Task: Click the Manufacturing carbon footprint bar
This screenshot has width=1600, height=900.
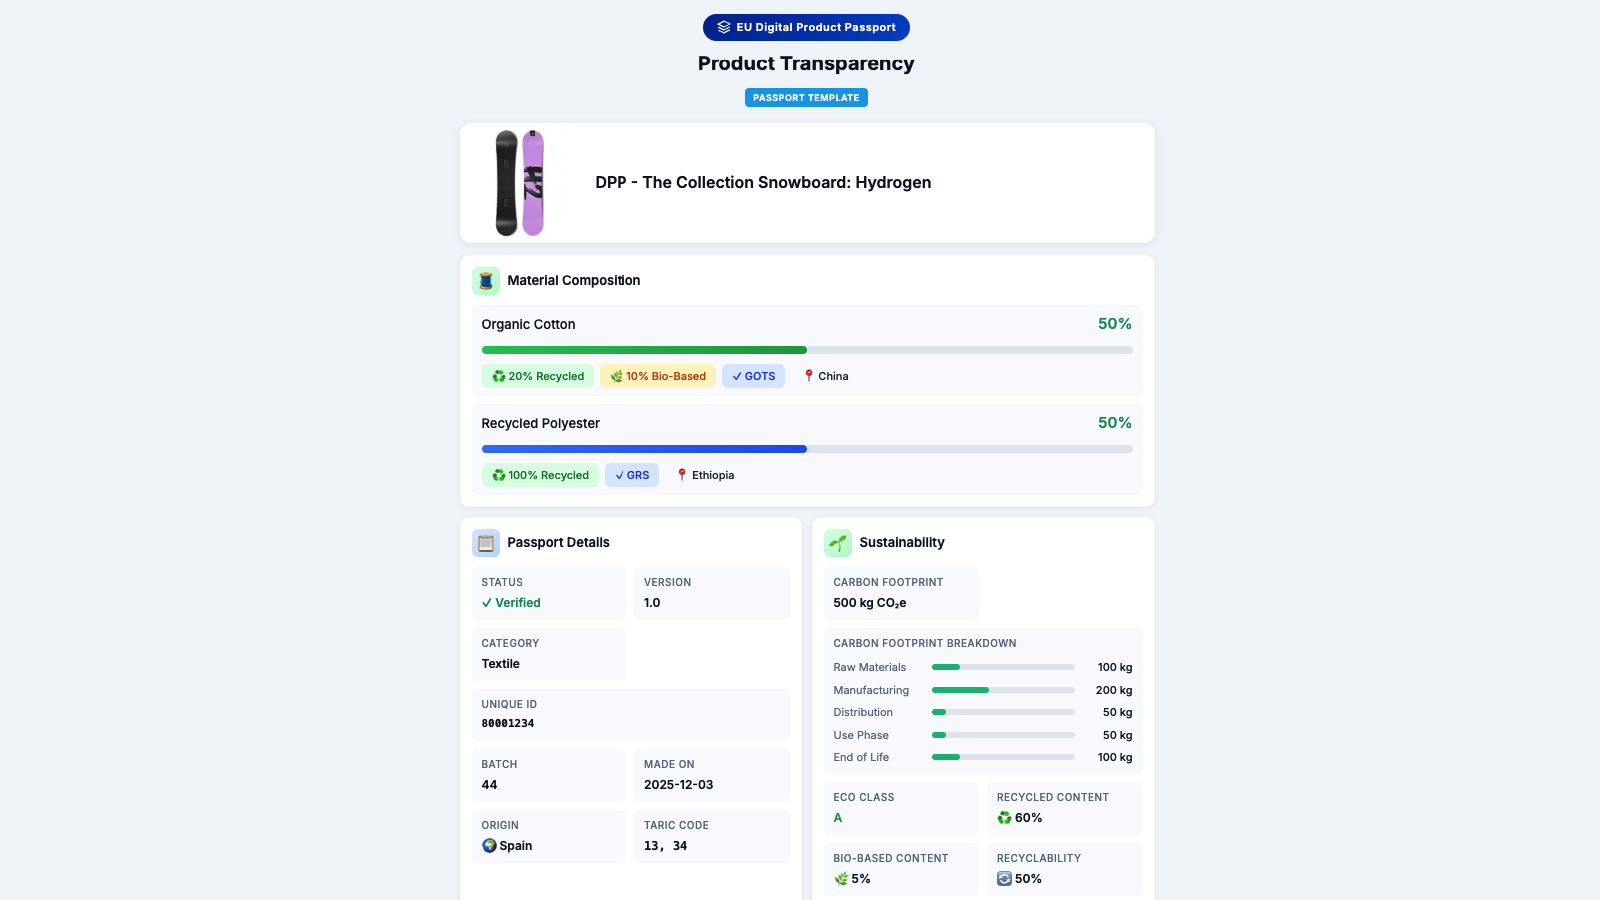Action: click(x=1003, y=690)
